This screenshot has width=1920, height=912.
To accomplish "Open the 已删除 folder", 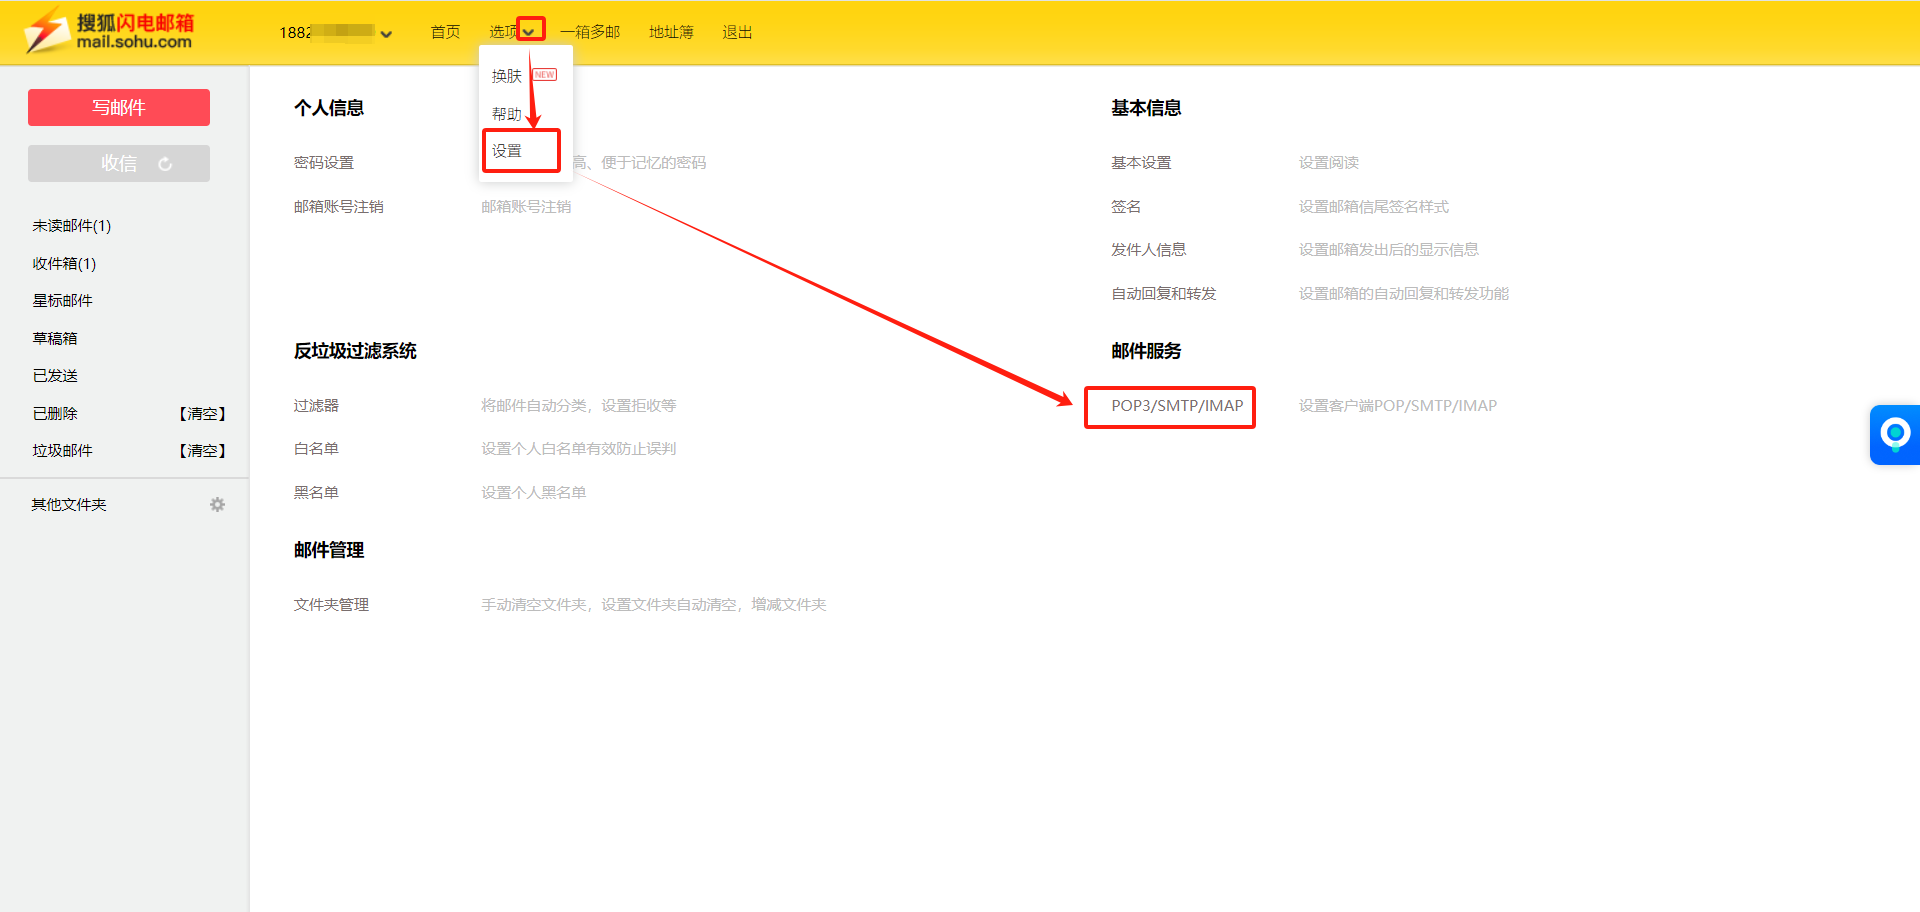I will [55, 414].
